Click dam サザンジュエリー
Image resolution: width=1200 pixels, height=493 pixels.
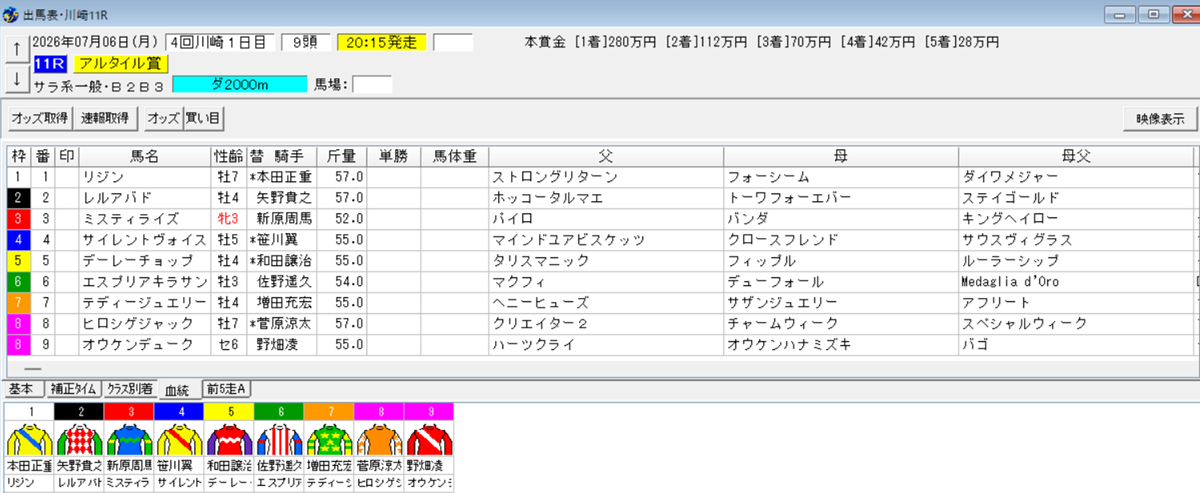[781, 301]
